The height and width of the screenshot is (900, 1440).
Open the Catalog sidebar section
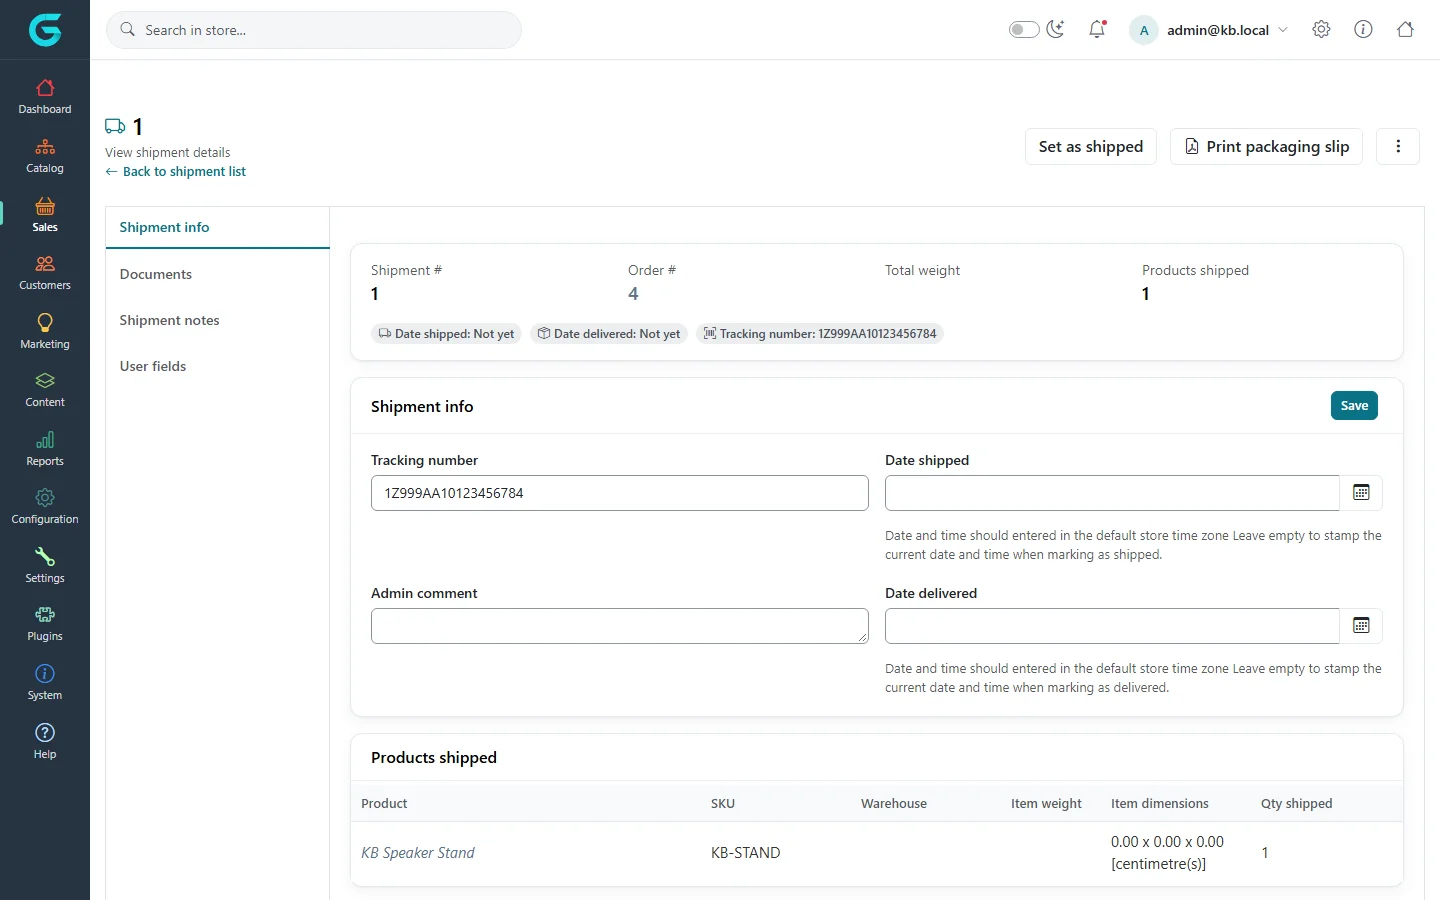[45, 156]
